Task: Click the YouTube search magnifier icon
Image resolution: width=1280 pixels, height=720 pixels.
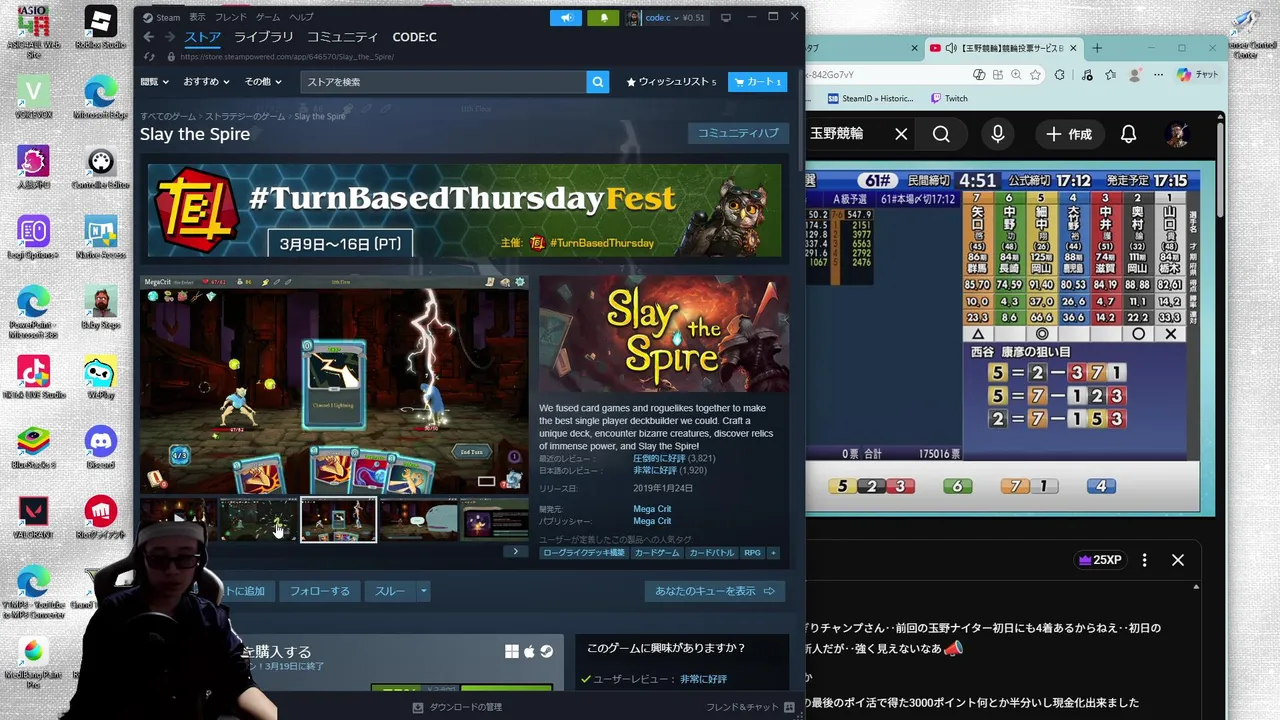Action: pos(941,134)
